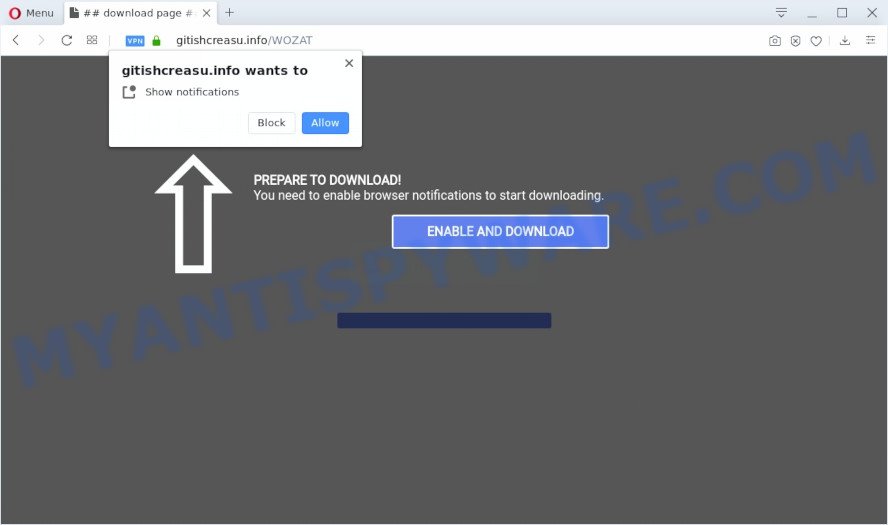Screen dimensions: 888x525
Task: Click 'gitishcreasu.info wants to' popup title
Action: coord(215,71)
